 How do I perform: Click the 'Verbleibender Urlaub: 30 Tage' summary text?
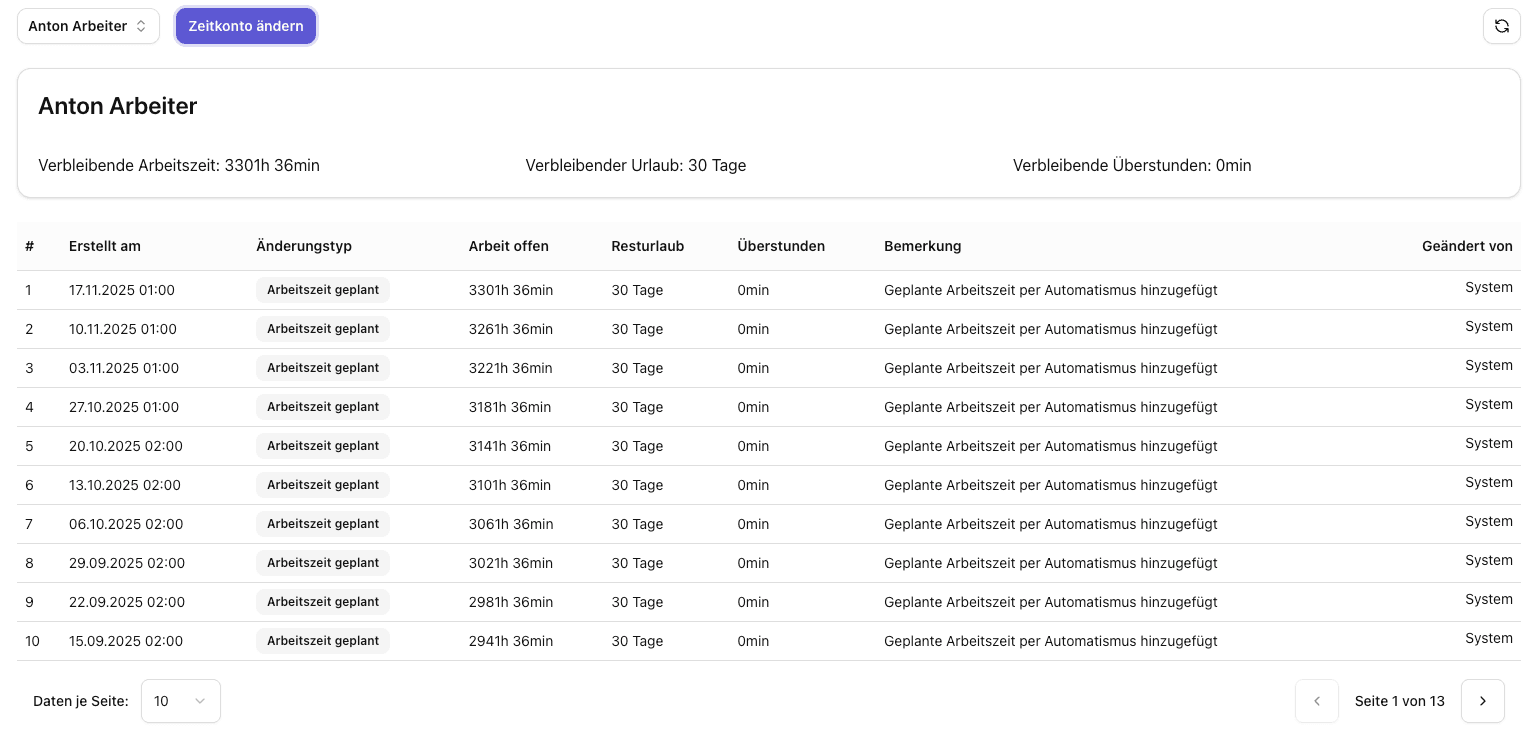[x=636, y=166]
